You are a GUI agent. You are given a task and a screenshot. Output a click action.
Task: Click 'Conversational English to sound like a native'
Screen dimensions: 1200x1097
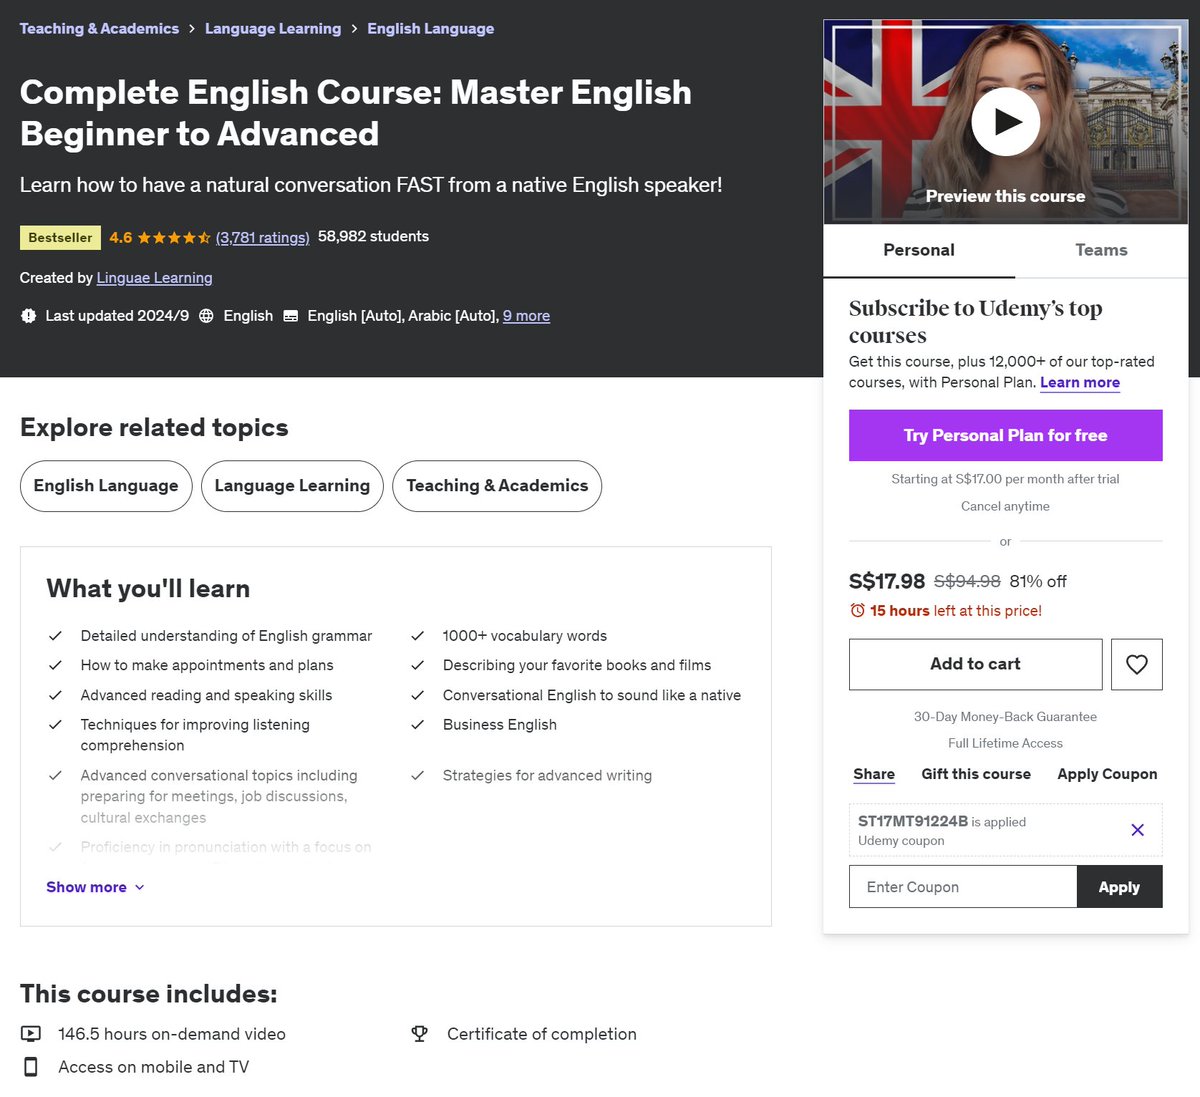tap(592, 695)
